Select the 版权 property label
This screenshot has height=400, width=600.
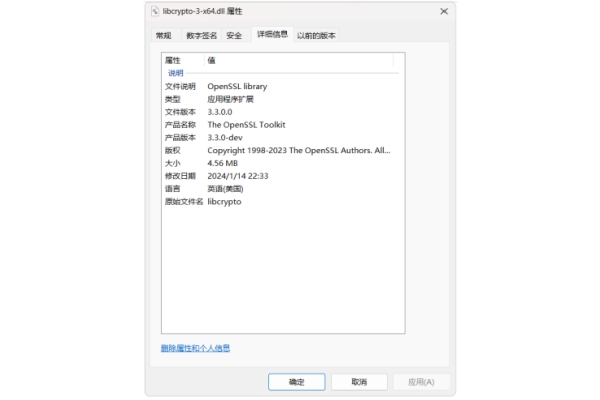pos(173,150)
